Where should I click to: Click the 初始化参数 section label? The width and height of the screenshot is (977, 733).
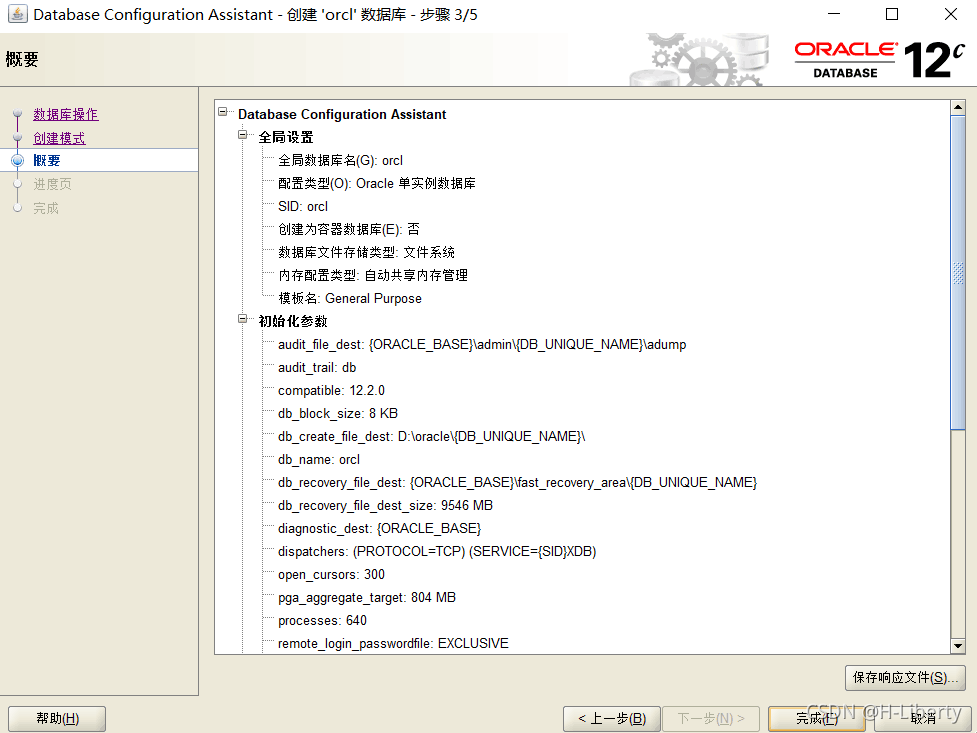(x=293, y=321)
